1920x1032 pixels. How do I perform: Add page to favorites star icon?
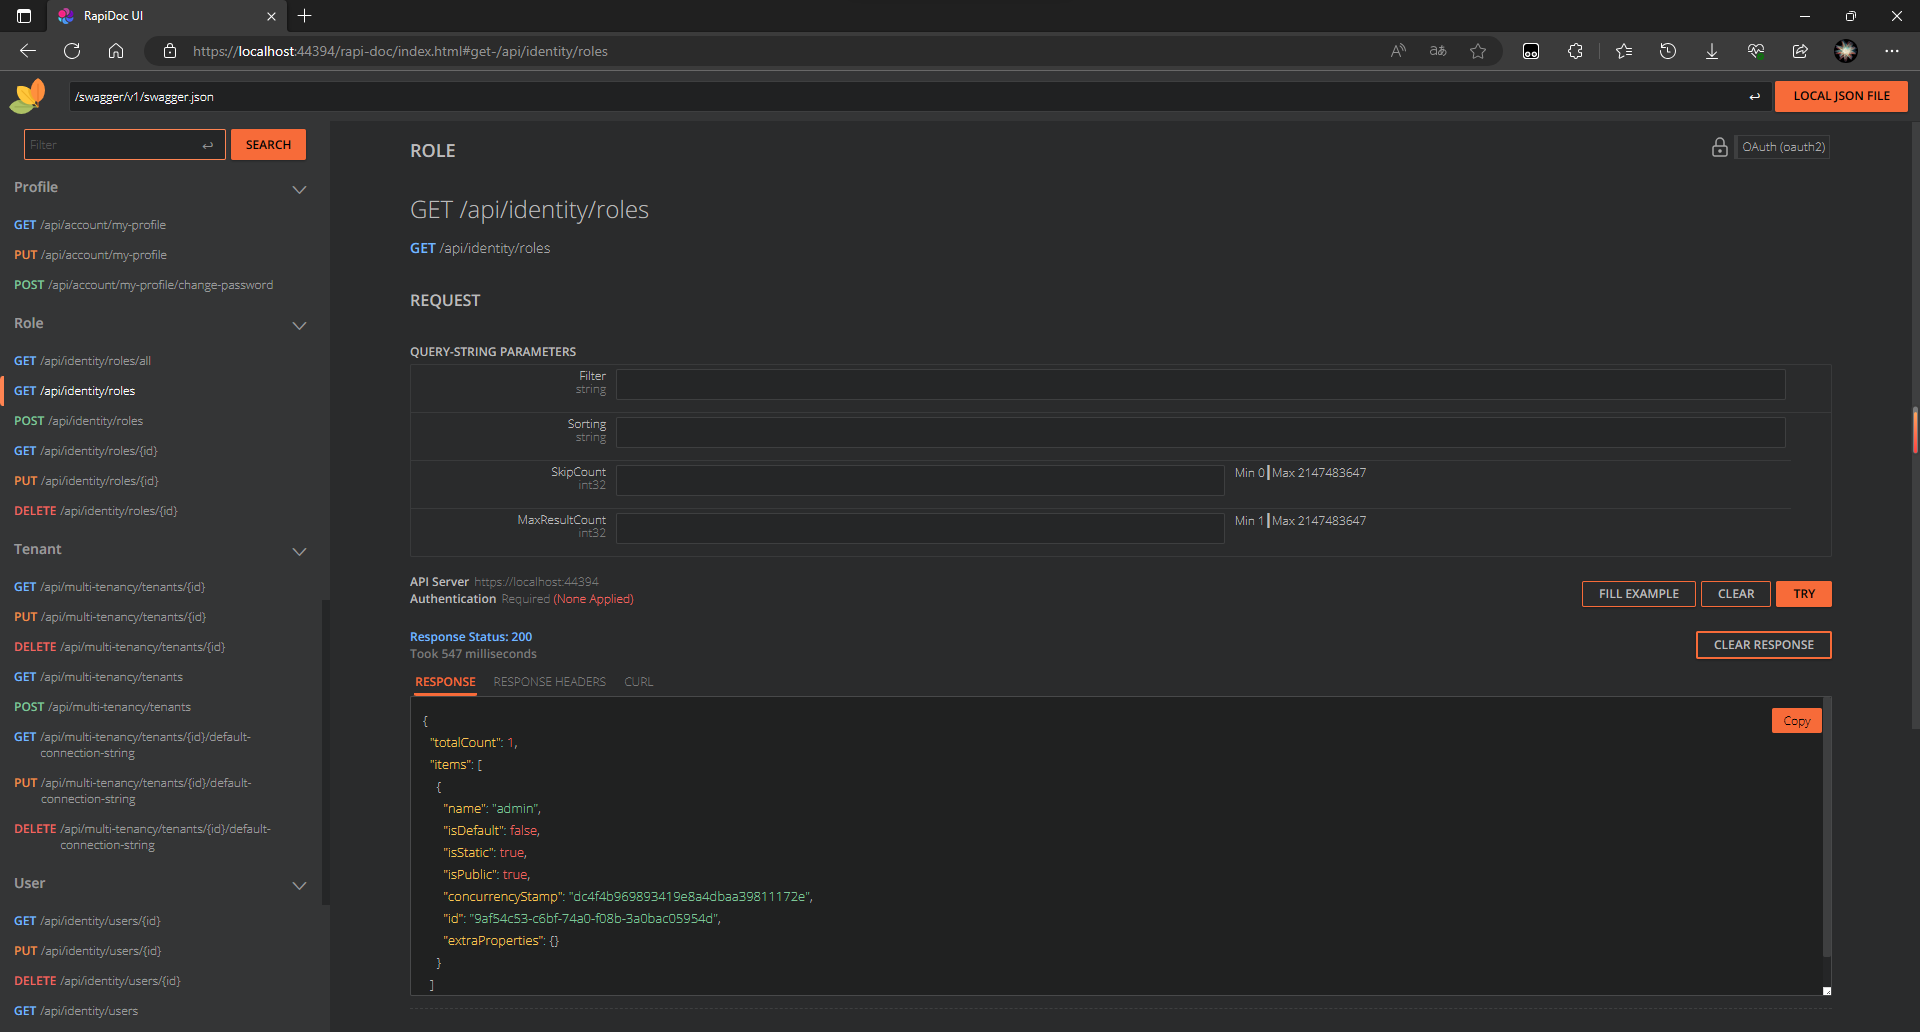coord(1478,51)
